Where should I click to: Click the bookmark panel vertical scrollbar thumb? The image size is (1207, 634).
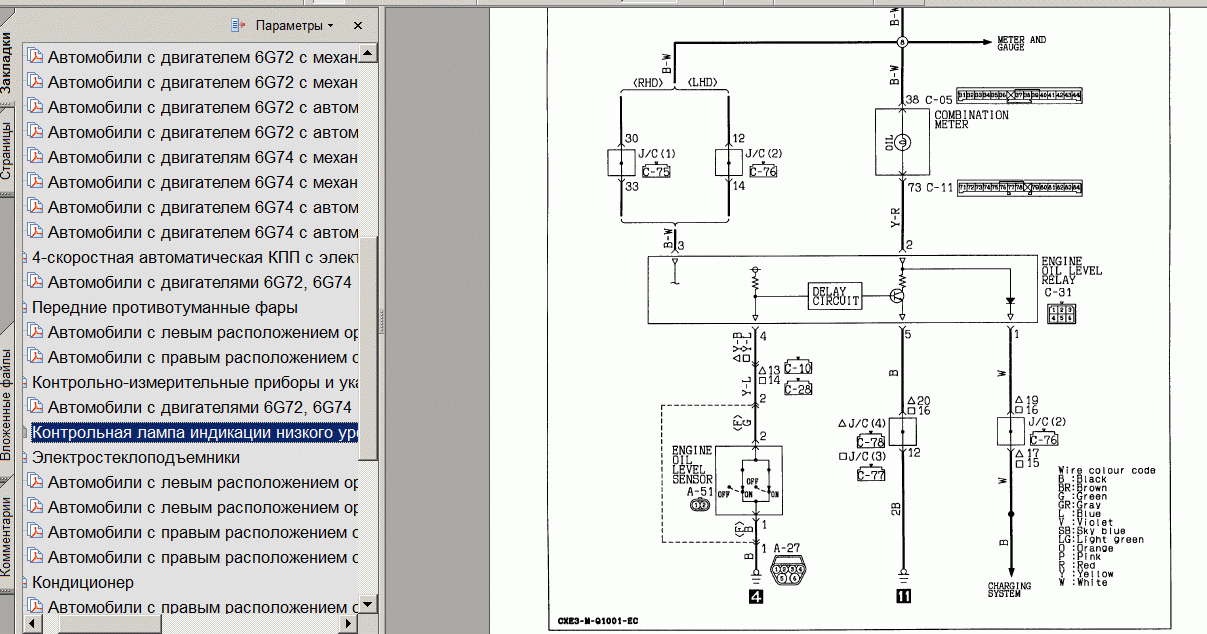click(369, 350)
